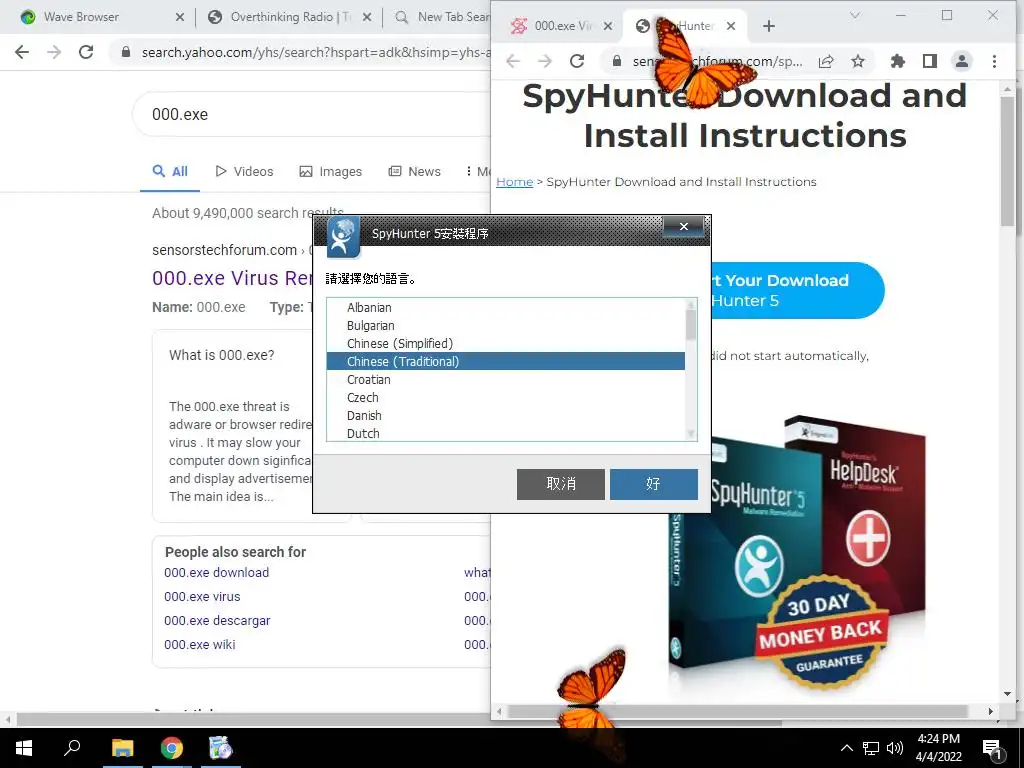The image size is (1024, 768).
Task: Click forward arrow in Wave Browser window
Action: tap(54, 52)
